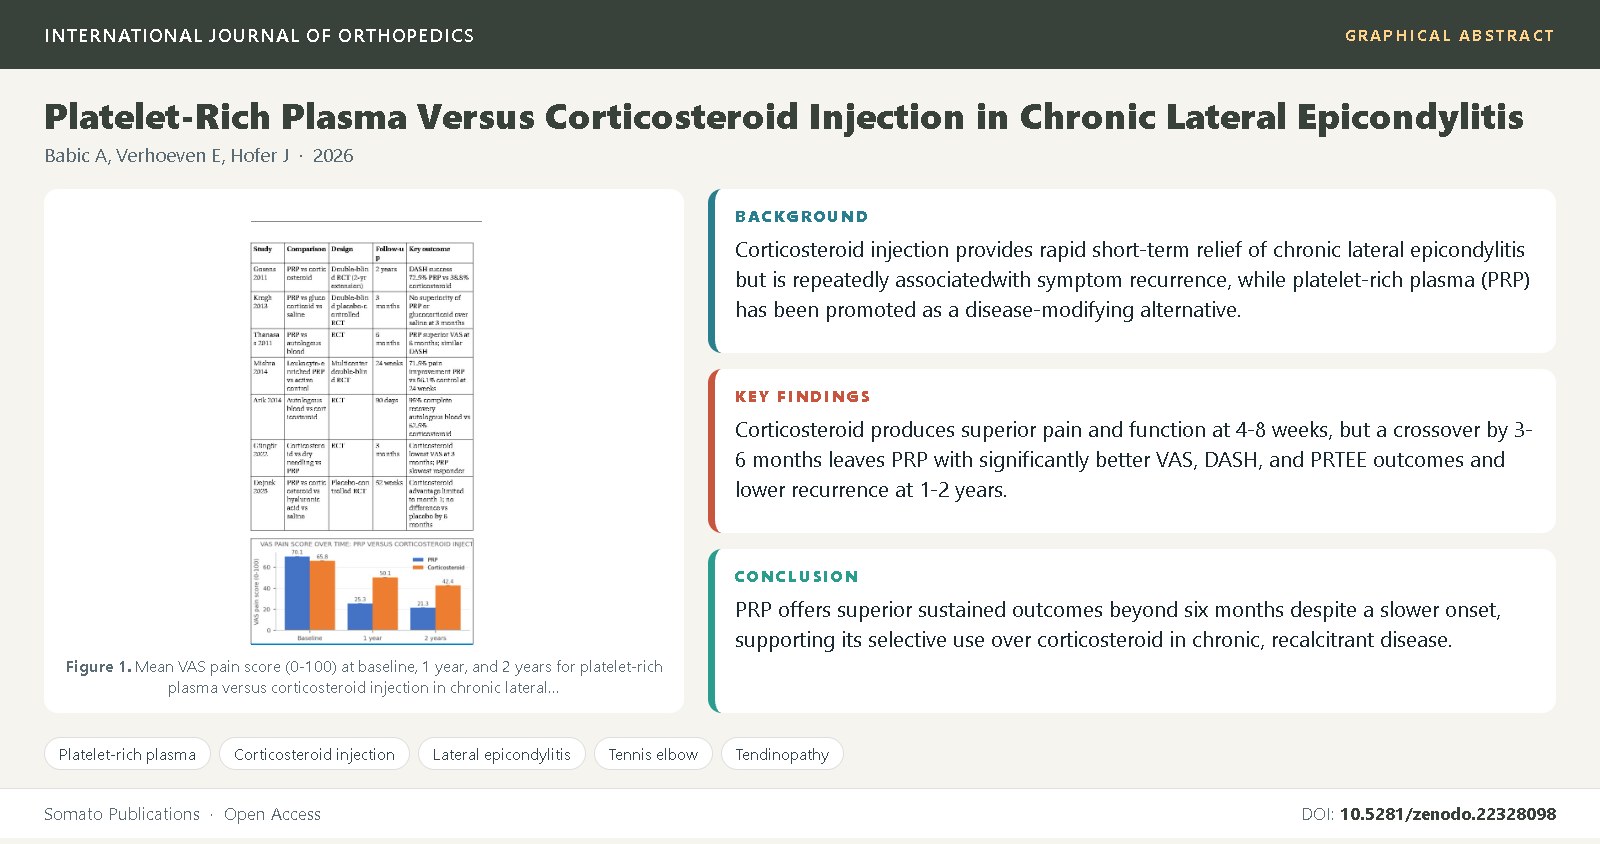
Task: Click the Somato Publications footer text
Action: click(x=122, y=814)
